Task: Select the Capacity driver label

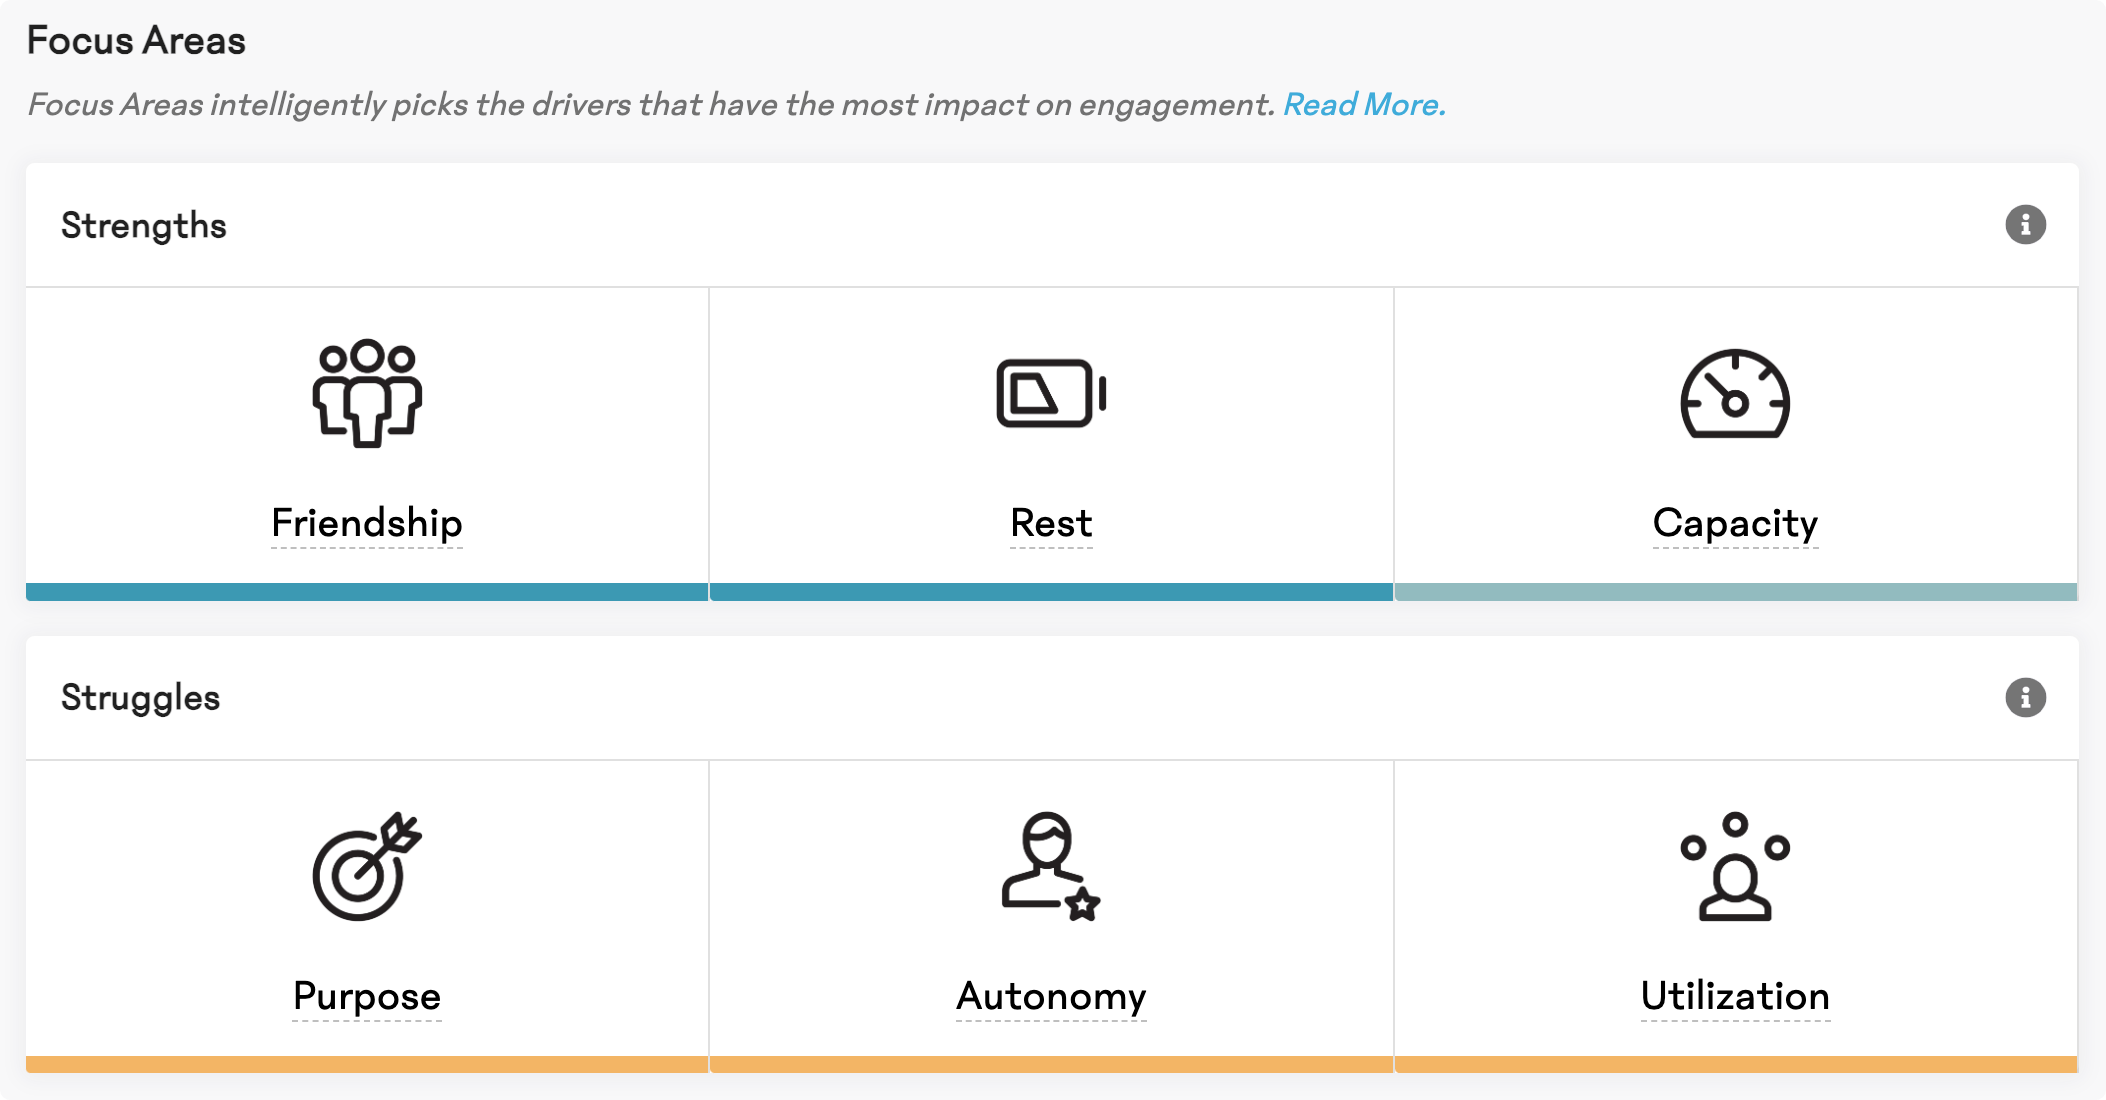Action: [x=1735, y=523]
